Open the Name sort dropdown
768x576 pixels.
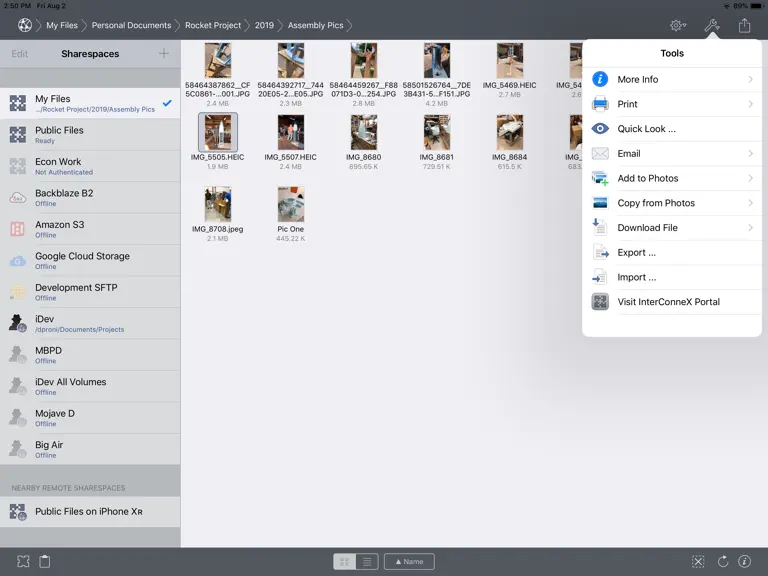point(409,561)
